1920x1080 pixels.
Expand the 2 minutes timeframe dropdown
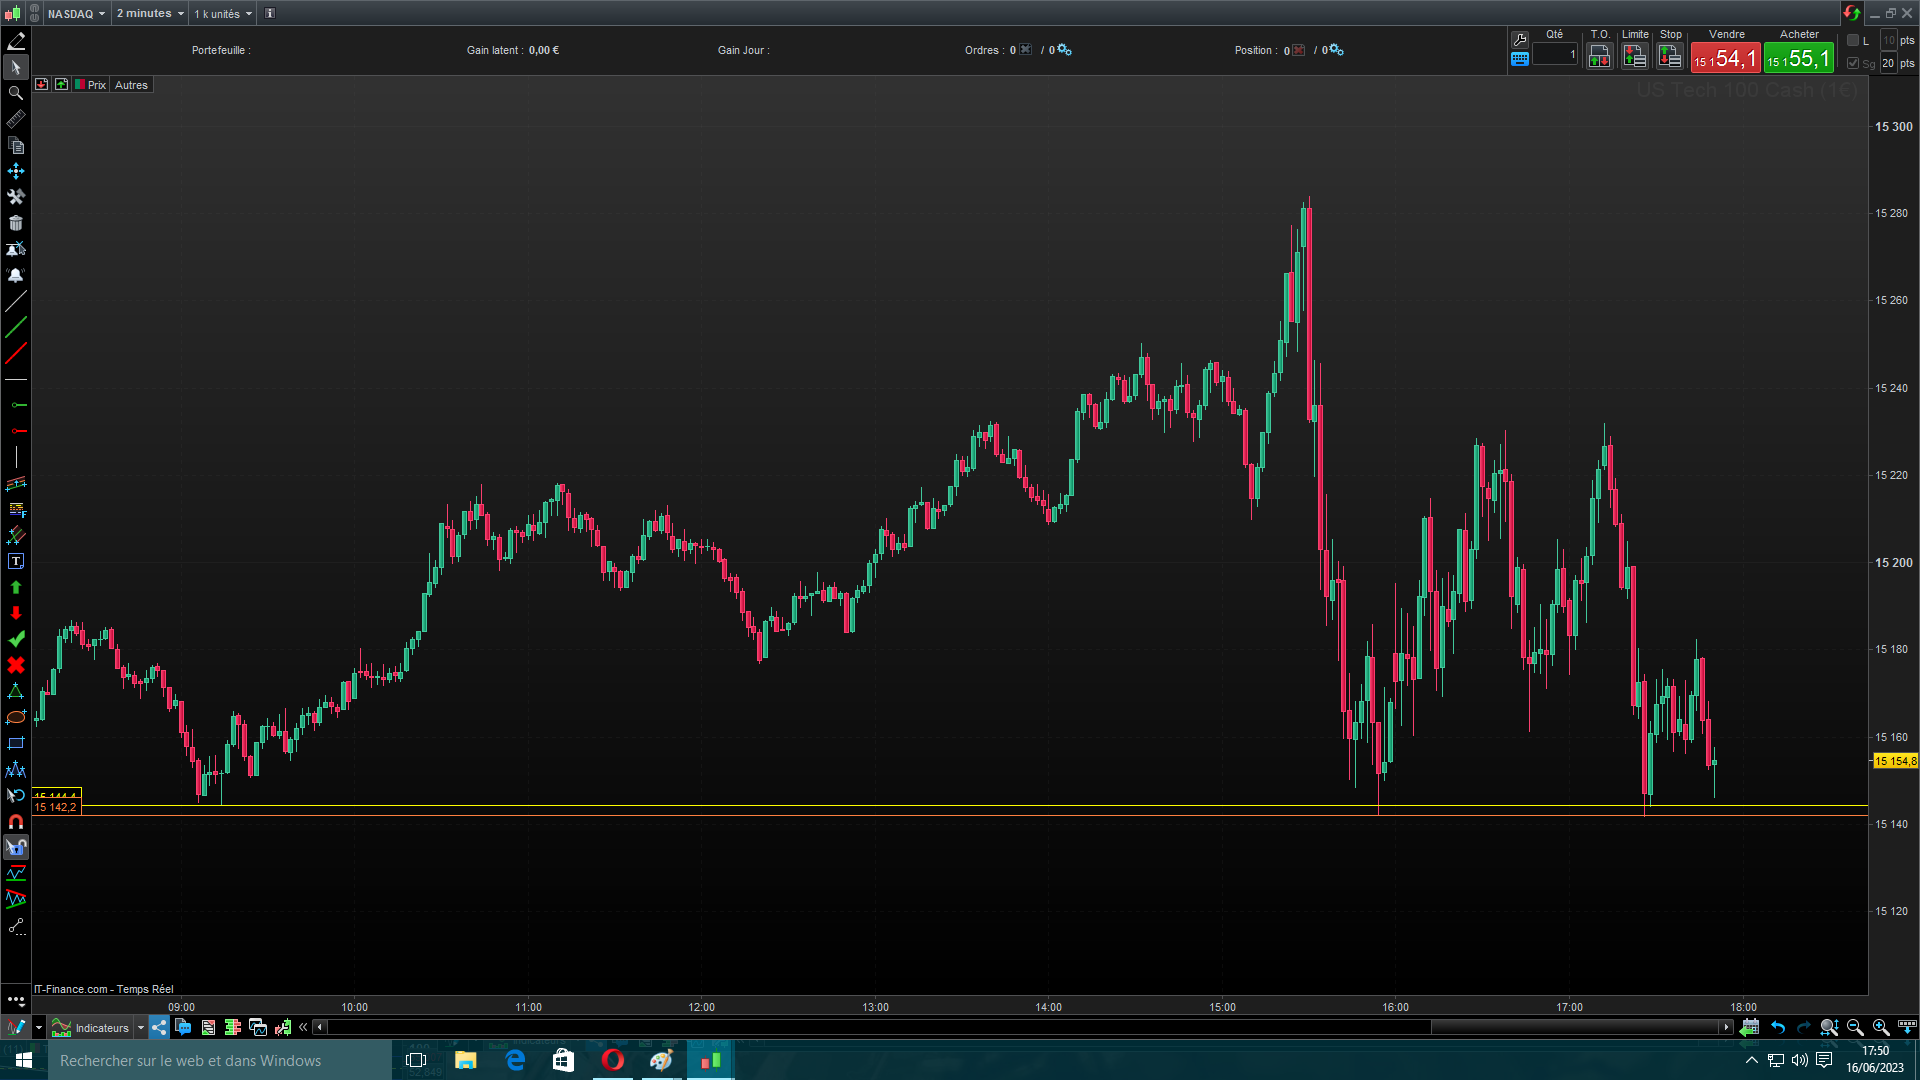point(150,14)
